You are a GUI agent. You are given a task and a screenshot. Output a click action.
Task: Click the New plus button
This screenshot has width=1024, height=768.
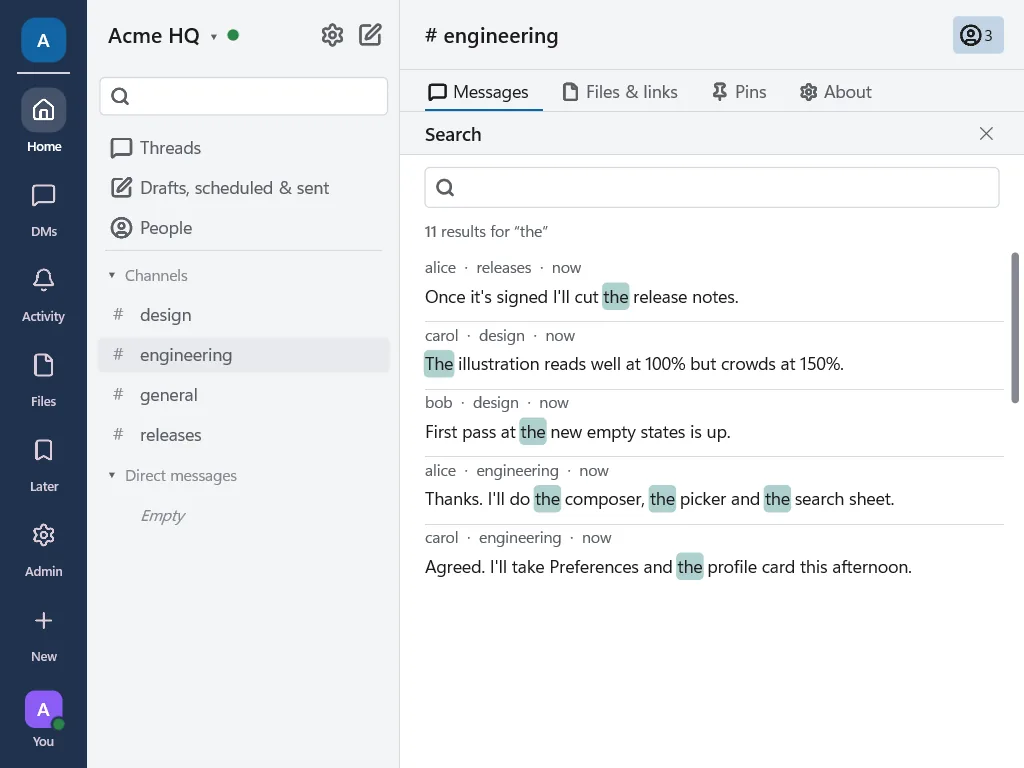tap(43, 634)
